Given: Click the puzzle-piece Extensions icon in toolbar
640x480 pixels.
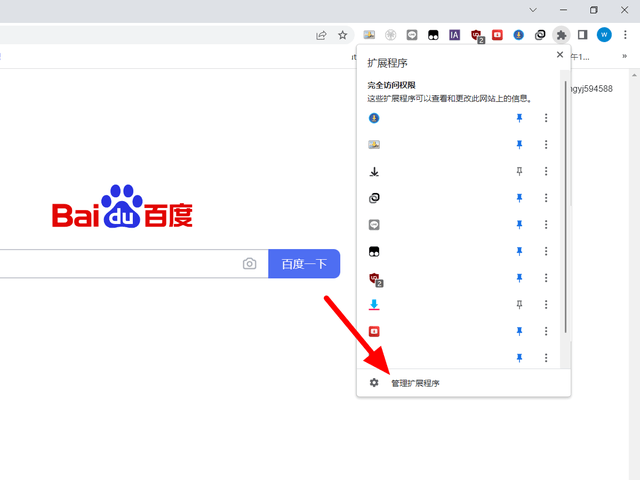Looking at the screenshot, I should (561, 35).
